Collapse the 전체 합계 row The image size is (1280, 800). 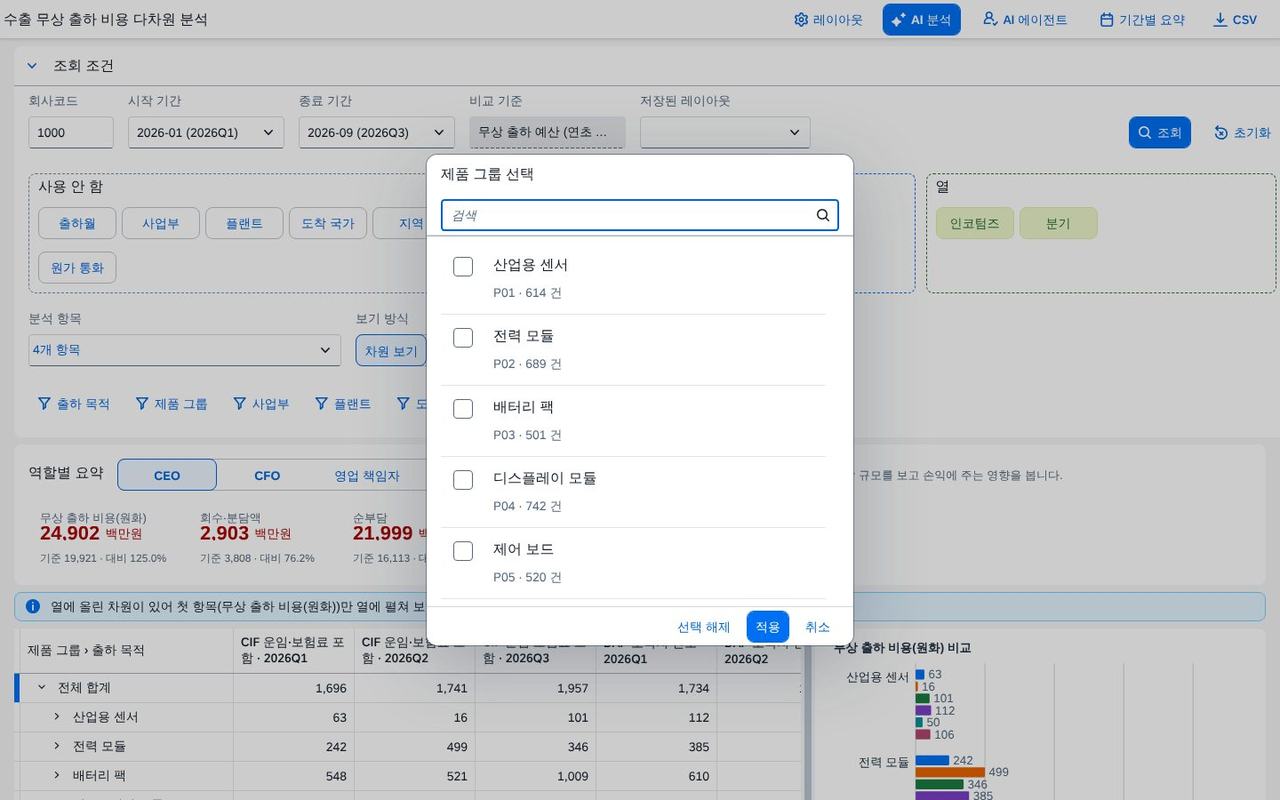(x=42, y=688)
